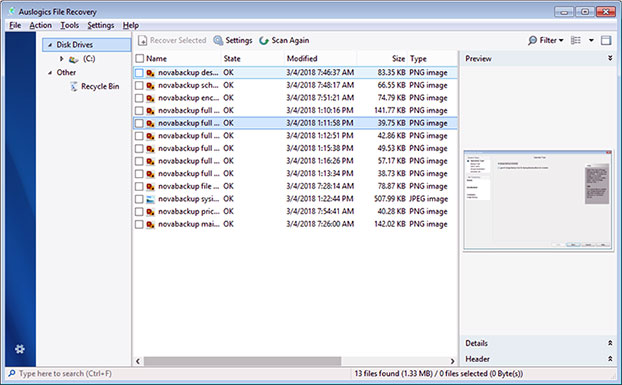The image size is (622, 385).
Task: Select the row with size 42.86 KB
Action: [x=295, y=136]
